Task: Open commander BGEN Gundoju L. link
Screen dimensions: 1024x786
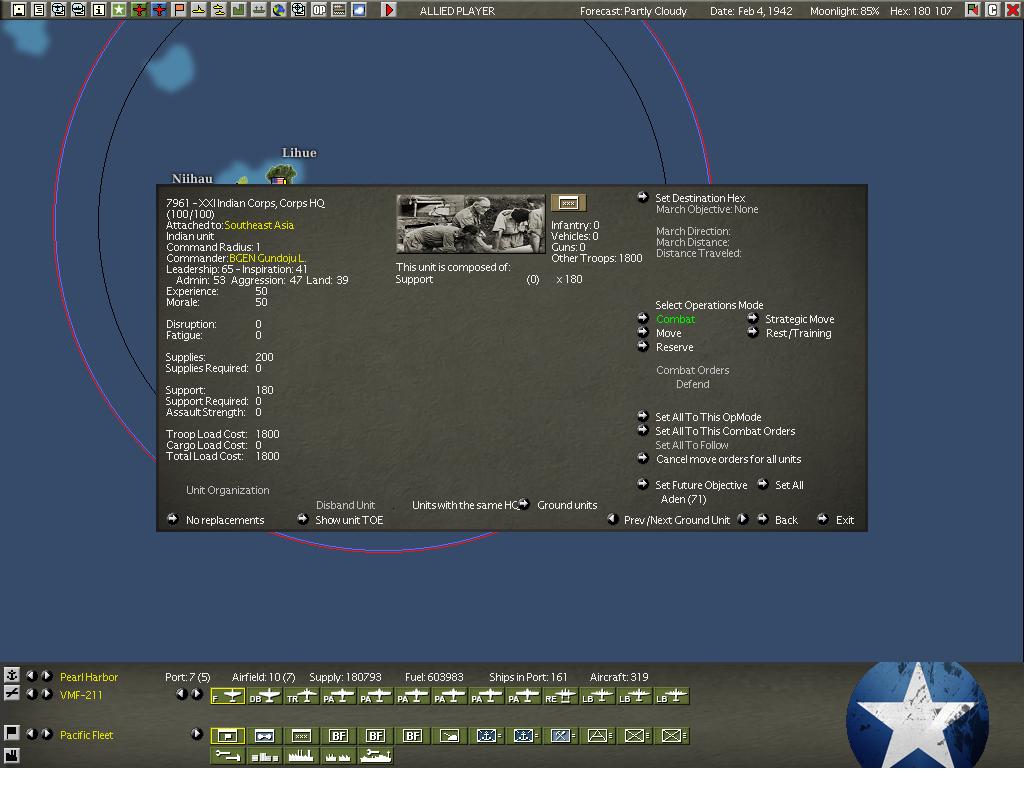Action: (267, 259)
